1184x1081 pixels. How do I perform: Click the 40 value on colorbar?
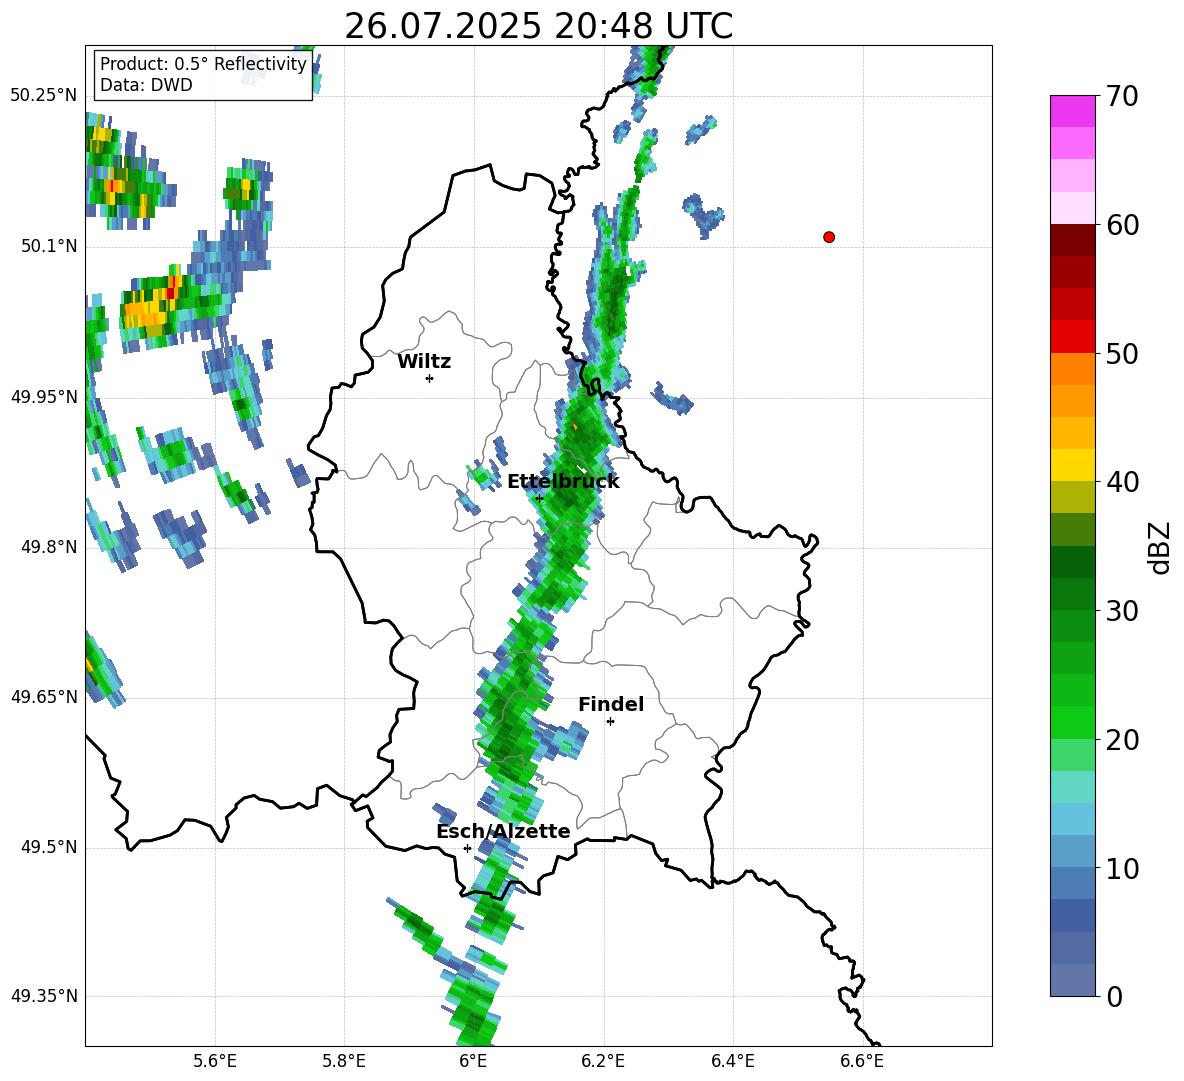[1122, 482]
